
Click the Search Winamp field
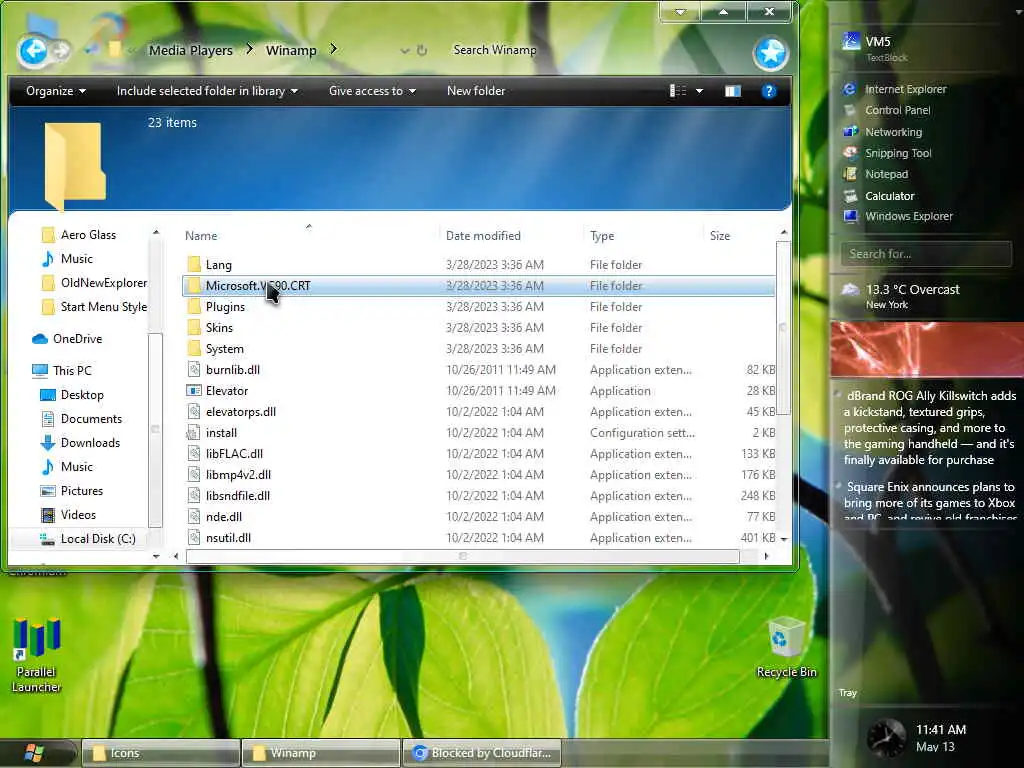click(494, 50)
